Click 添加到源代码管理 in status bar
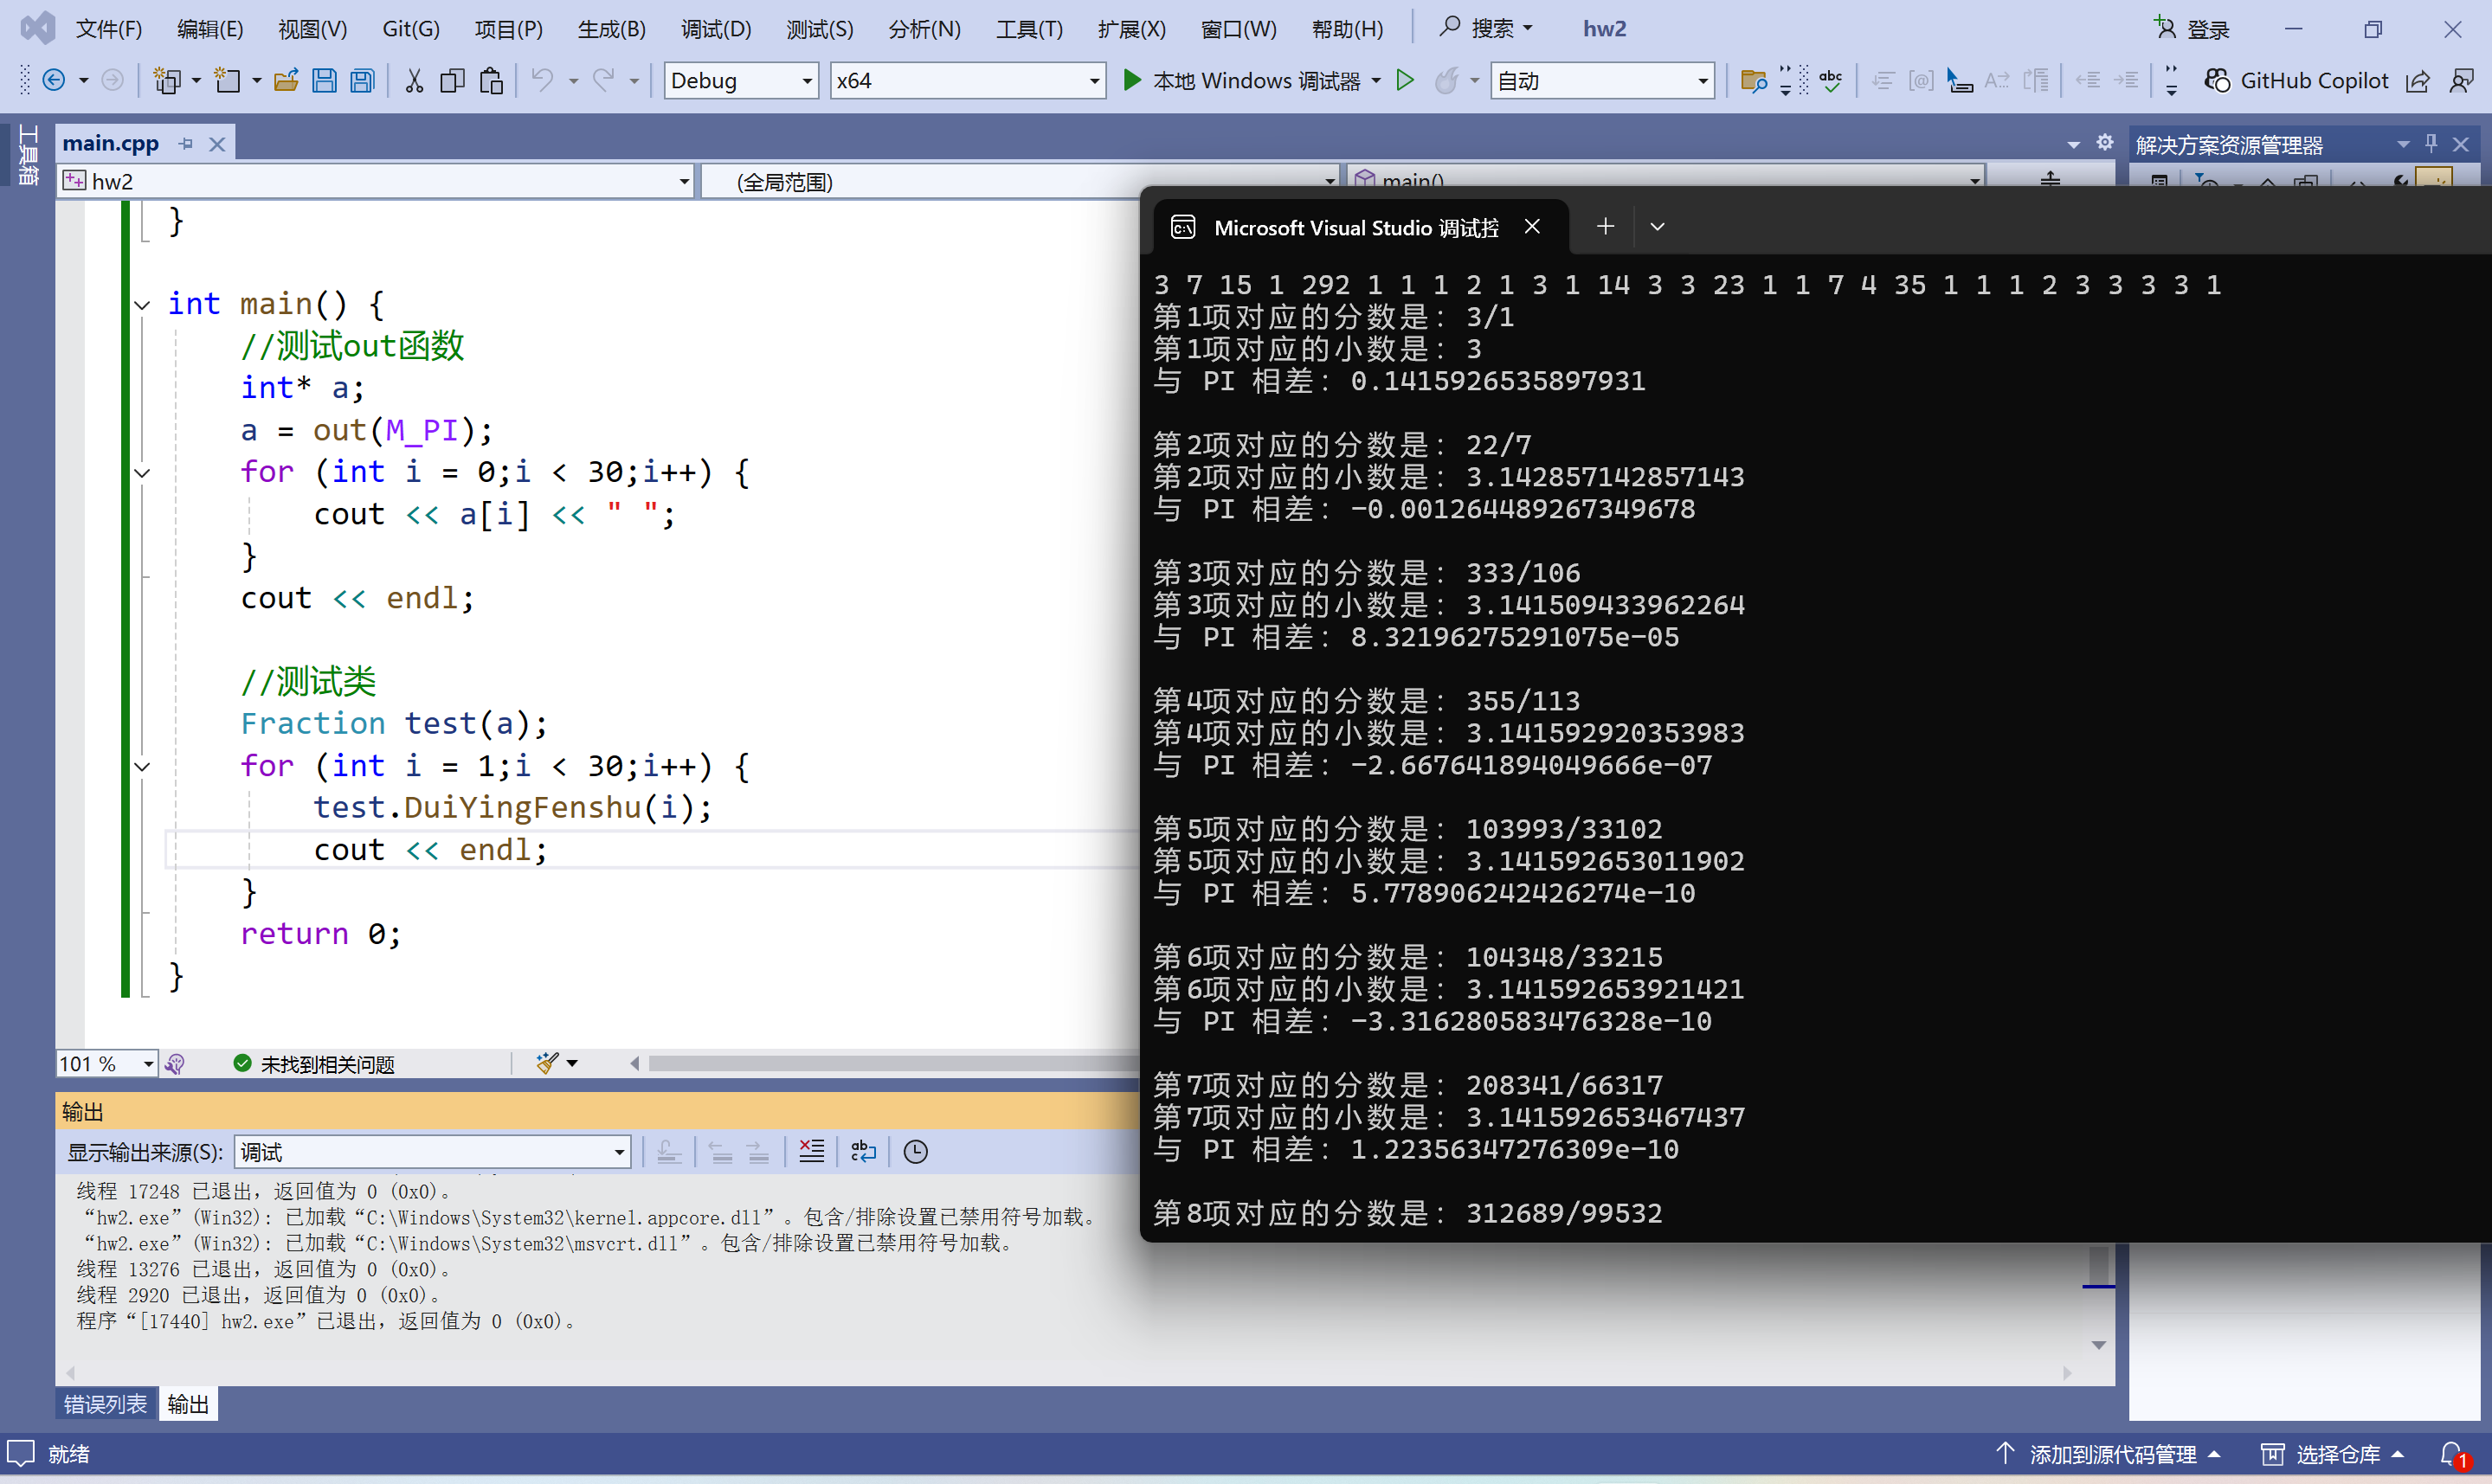Image resolution: width=2492 pixels, height=1484 pixels. click(2111, 1454)
